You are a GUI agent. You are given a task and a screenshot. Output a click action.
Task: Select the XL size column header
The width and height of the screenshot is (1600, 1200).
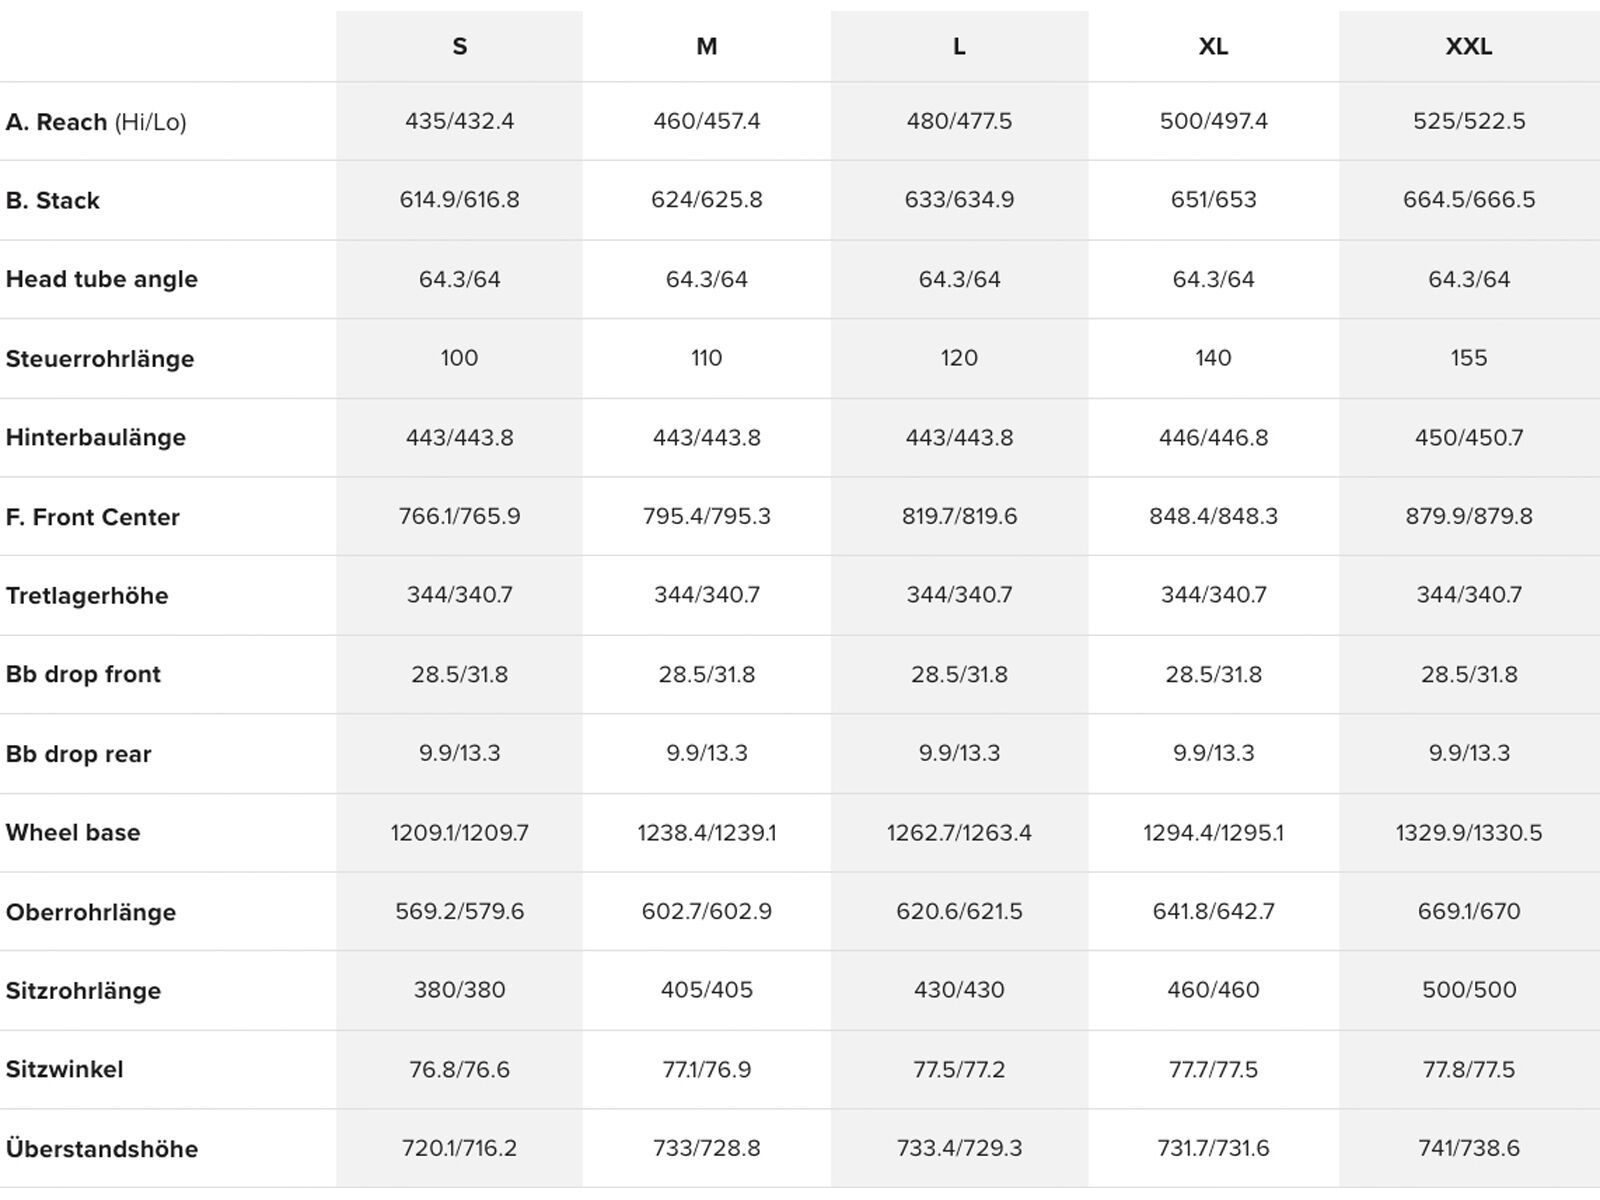pos(1213,47)
